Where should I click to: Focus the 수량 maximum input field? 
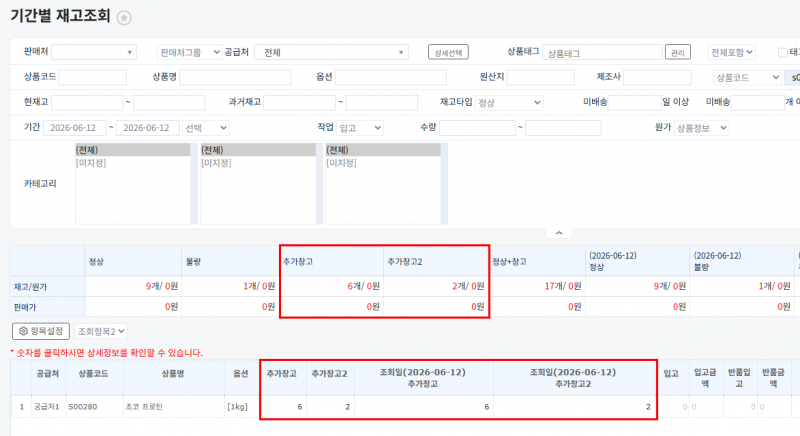coord(563,127)
